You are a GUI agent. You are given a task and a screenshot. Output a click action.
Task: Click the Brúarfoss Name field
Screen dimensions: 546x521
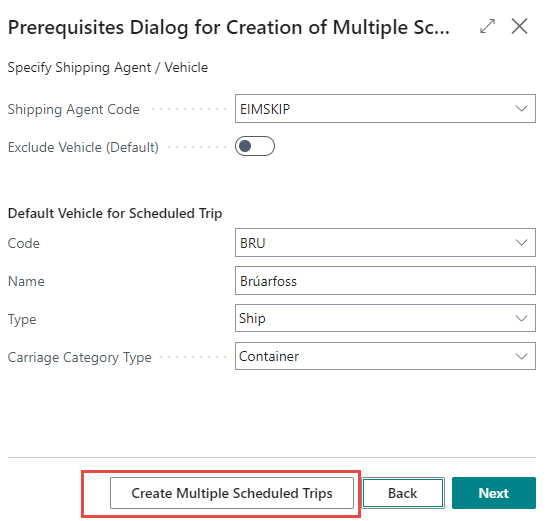click(x=385, y=281)
